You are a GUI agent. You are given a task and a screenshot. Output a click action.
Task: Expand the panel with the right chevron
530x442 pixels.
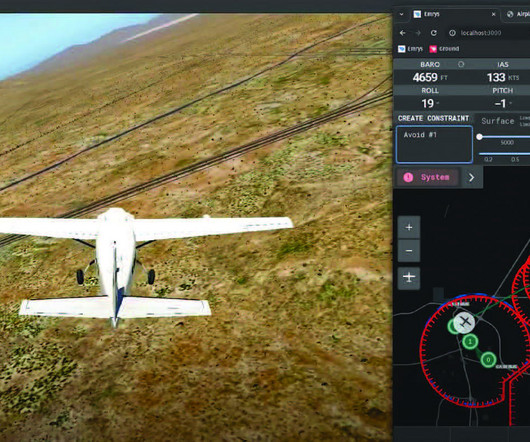[472, 177]
